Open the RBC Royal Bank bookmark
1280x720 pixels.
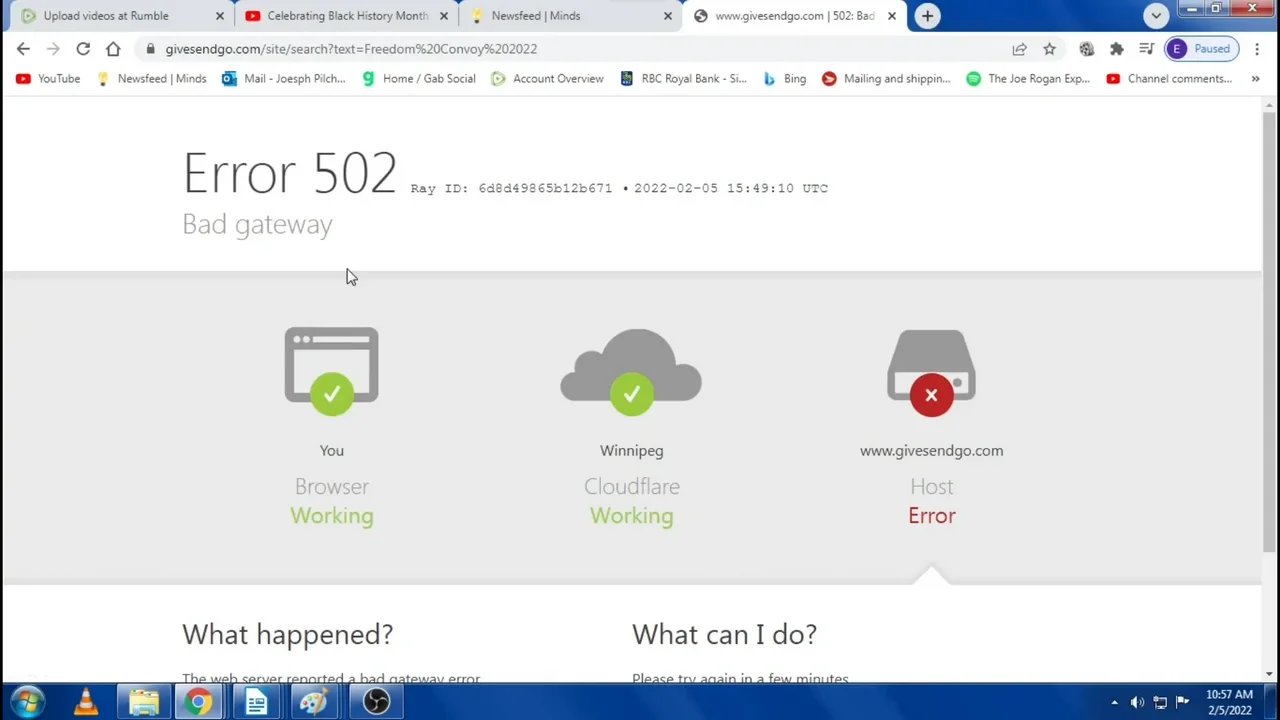tap(683, 78)
